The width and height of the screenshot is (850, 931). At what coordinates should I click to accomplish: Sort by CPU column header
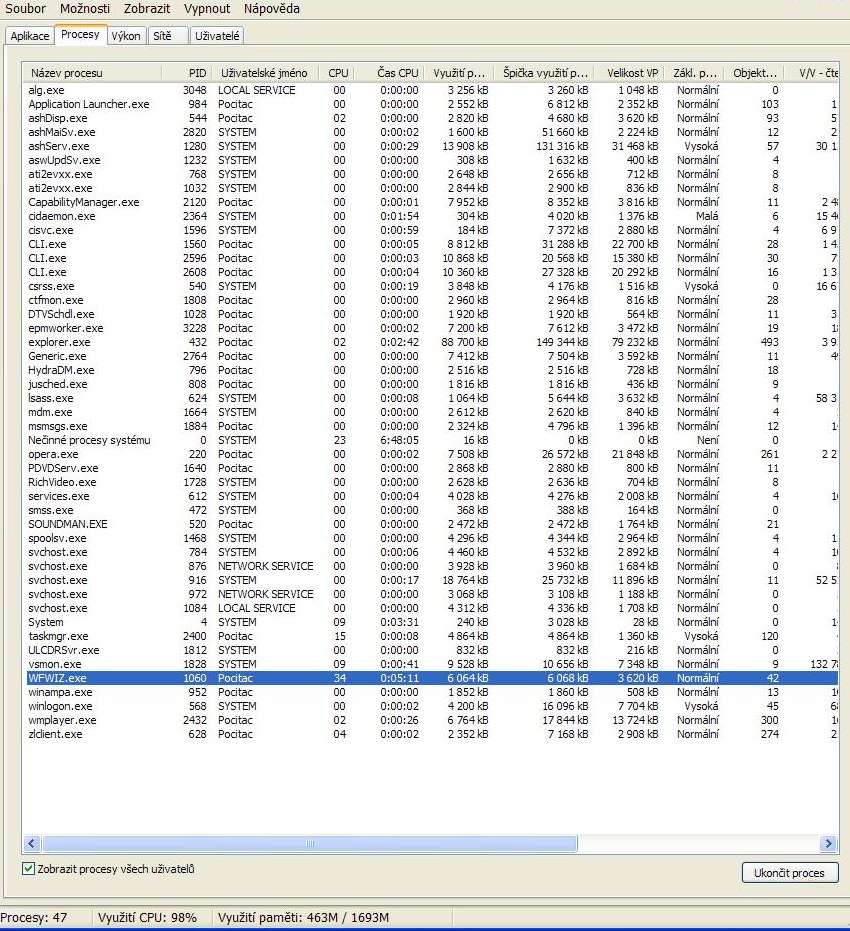[338, 73]
